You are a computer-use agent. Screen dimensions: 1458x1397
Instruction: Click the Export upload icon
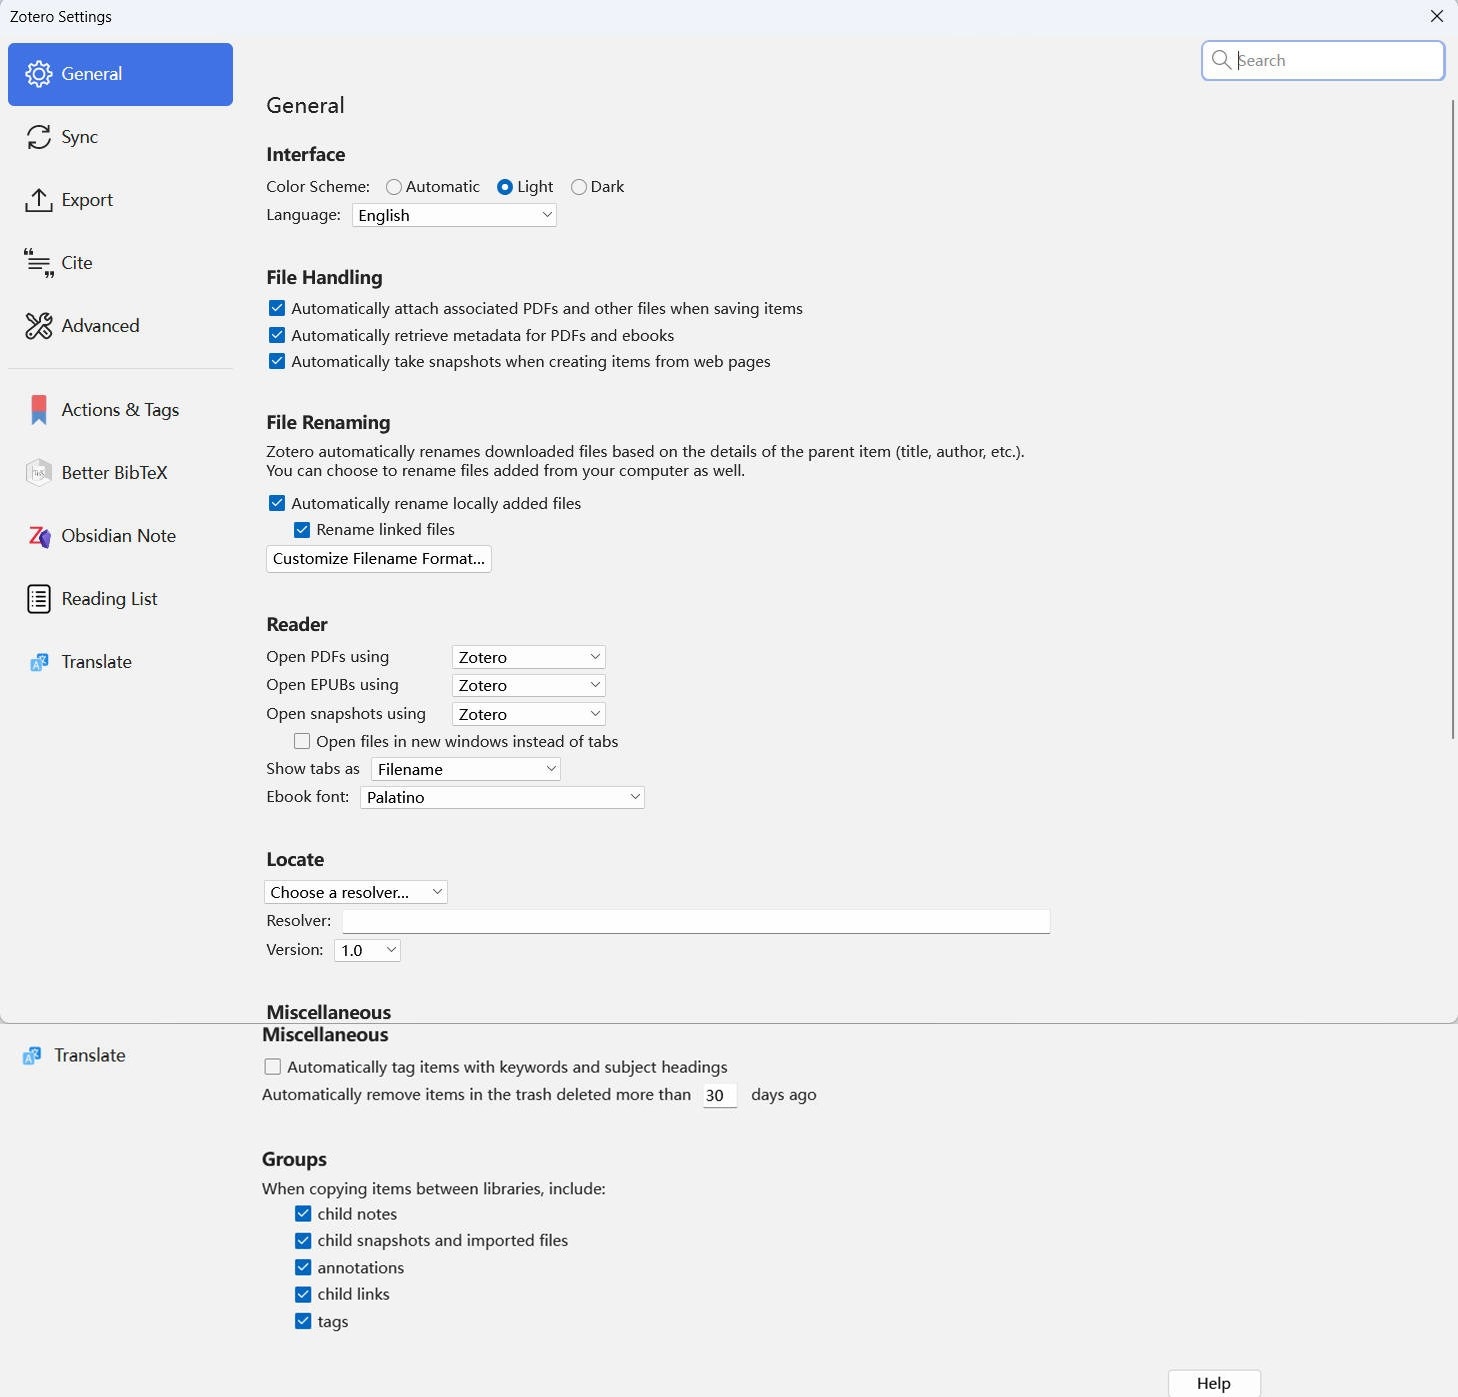click(x=38, y=200)
